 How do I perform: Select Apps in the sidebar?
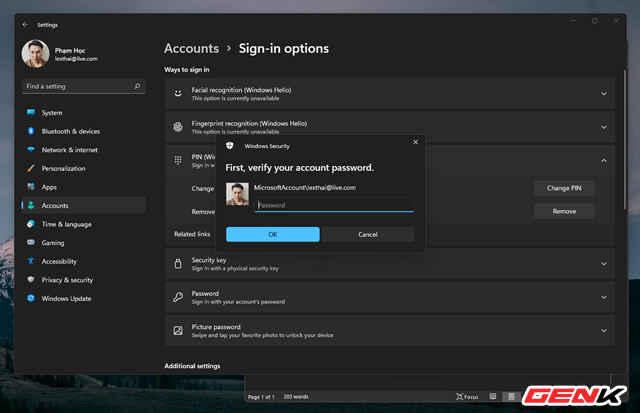[84, 187]
